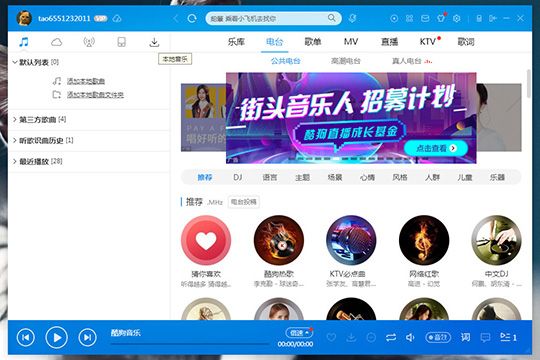
Task: Select the 风格 category filter
Action: [400, 177]
